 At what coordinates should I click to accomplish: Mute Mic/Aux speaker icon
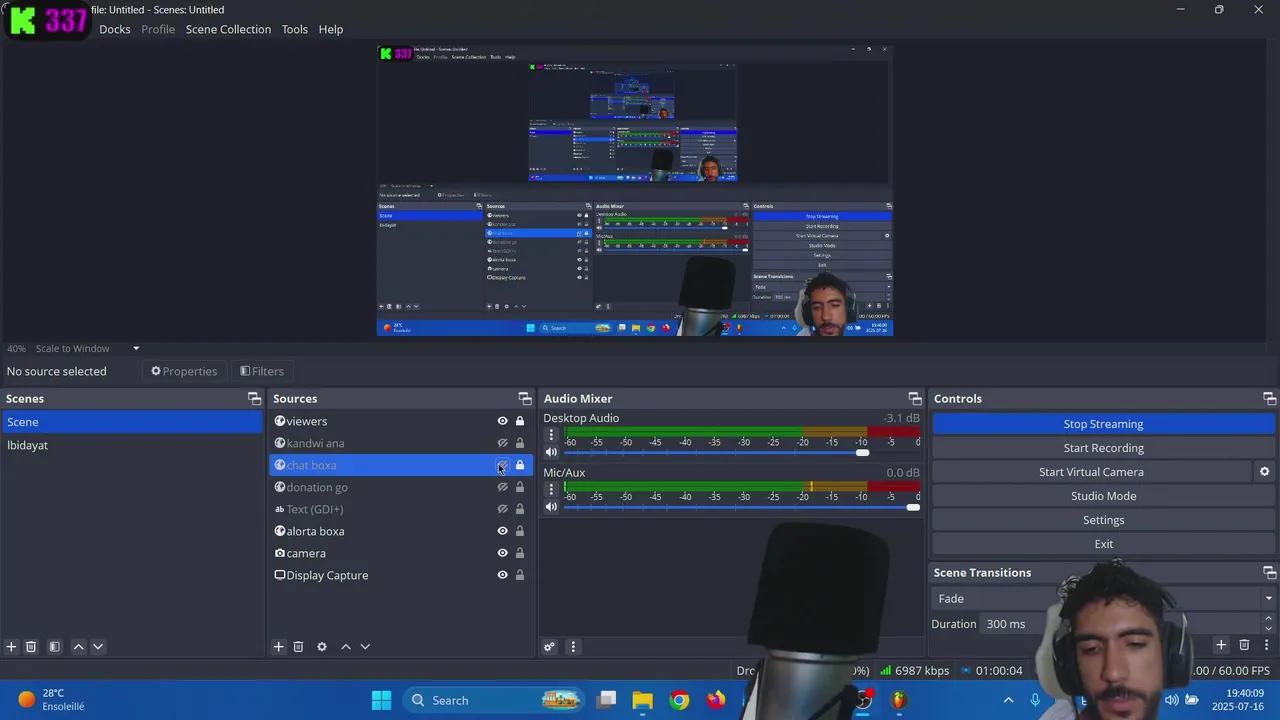click(x=551, y=507)
